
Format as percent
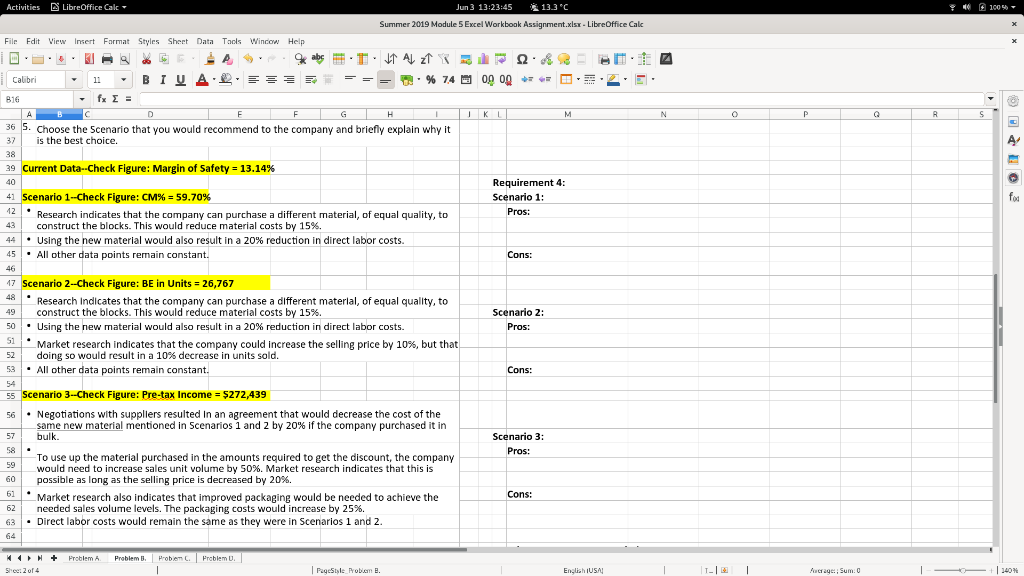point(430,80)
